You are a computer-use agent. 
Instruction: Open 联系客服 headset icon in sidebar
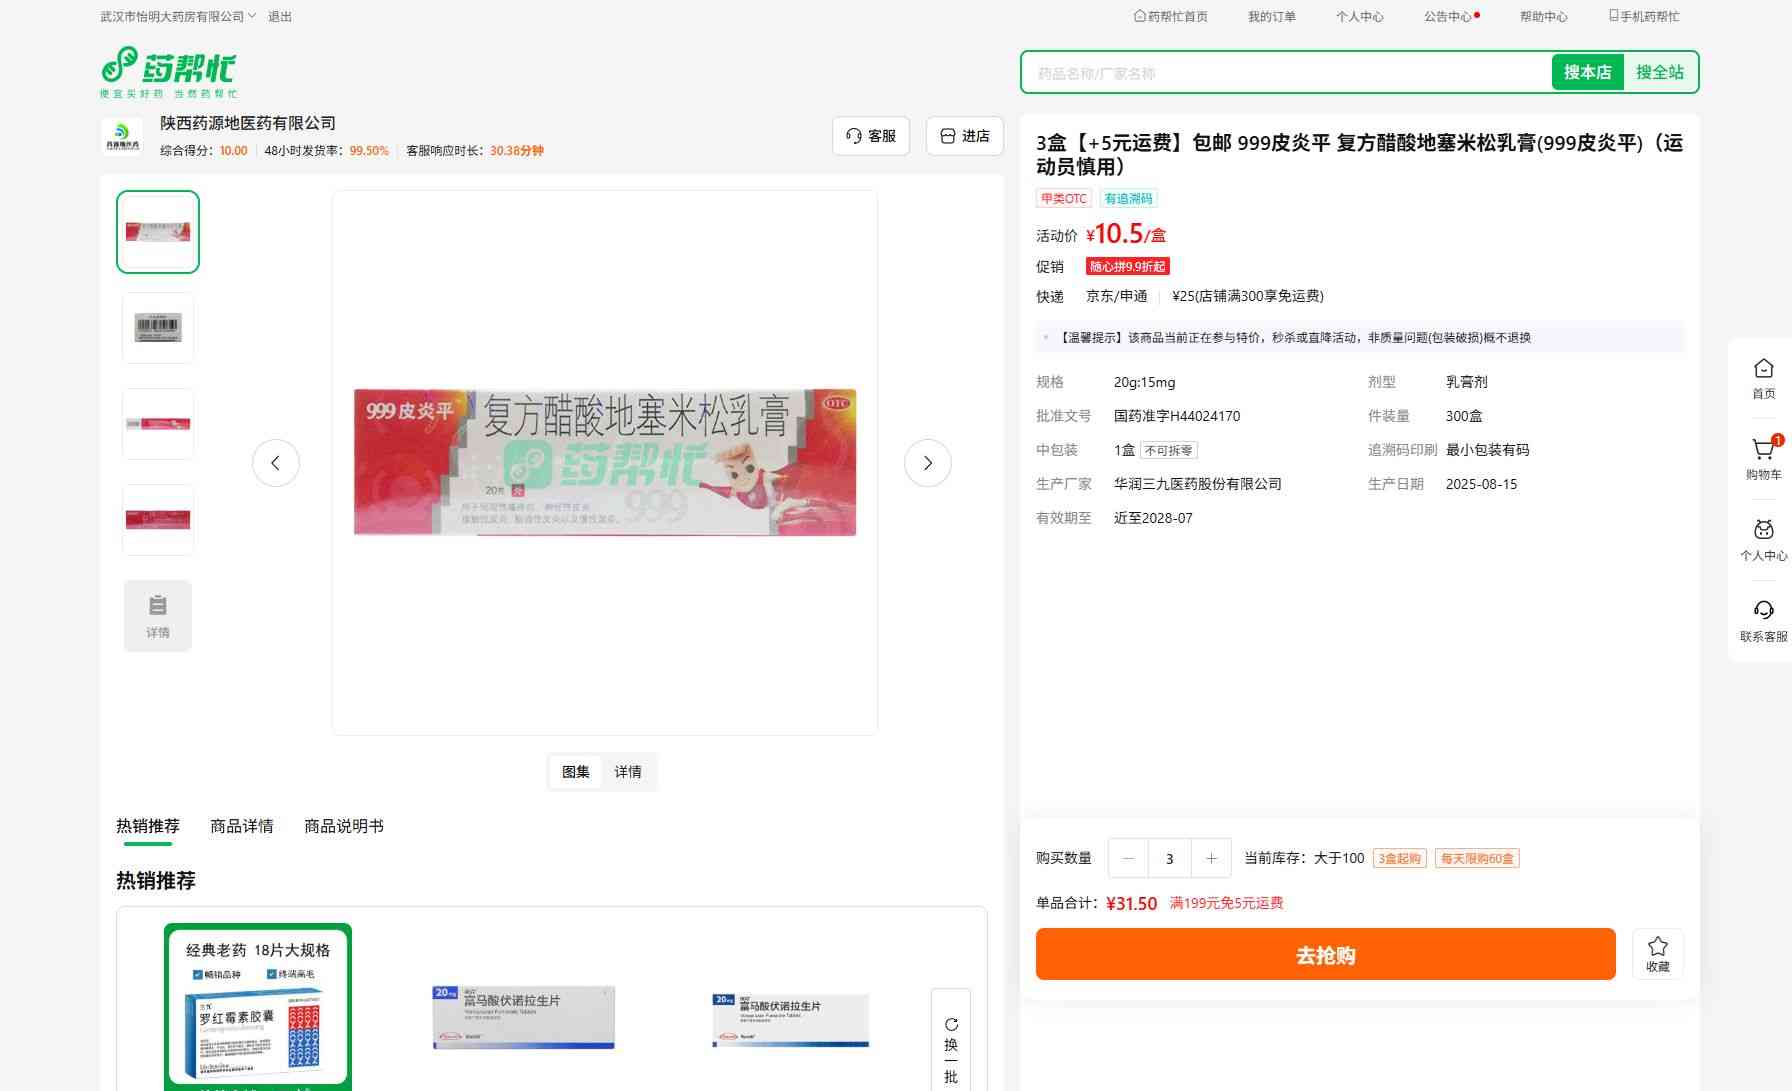pyautogui.click(x=1763, y=620)
